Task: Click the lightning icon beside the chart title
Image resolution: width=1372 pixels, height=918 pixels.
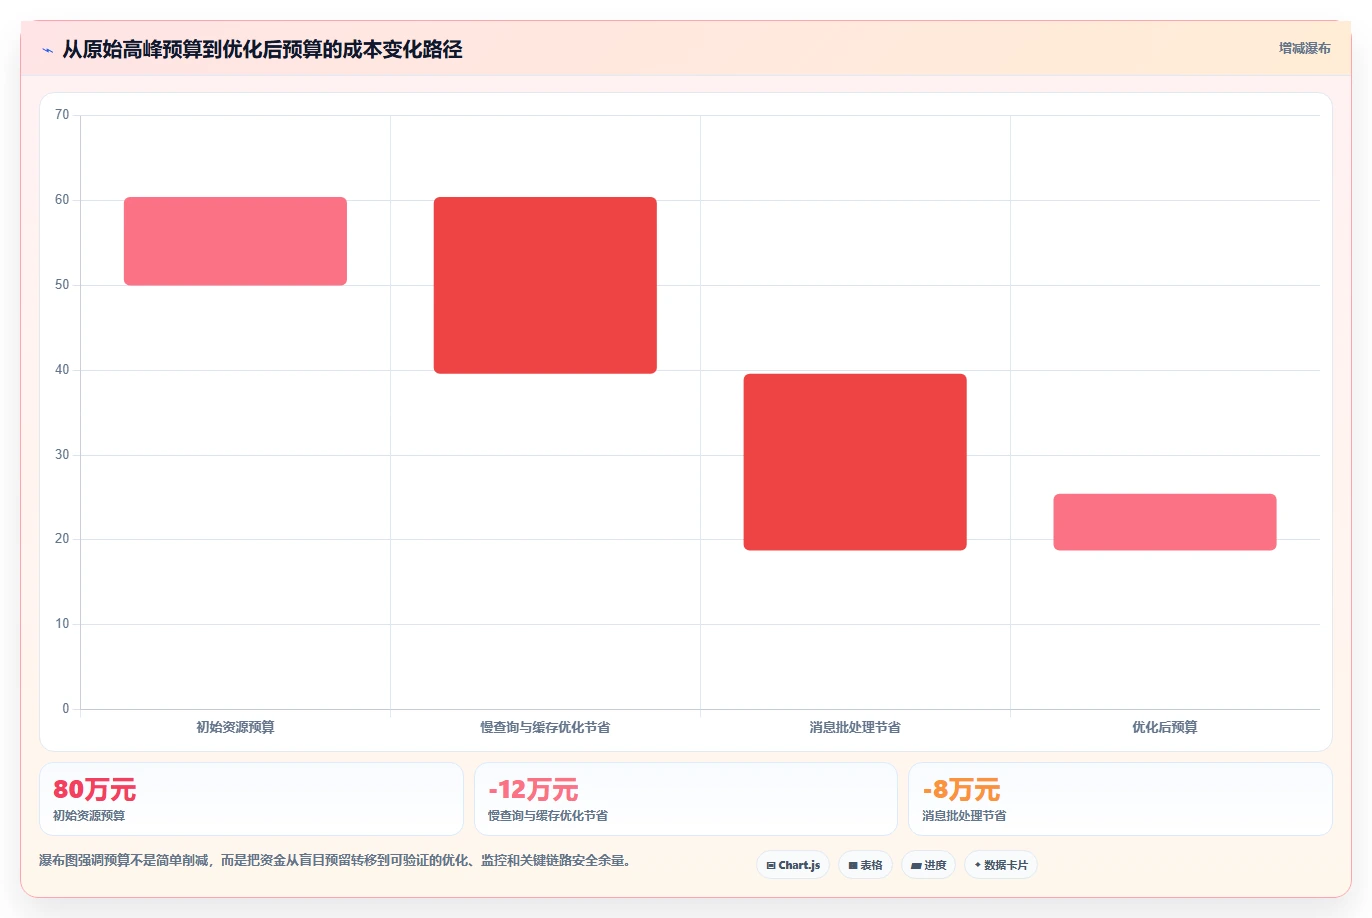Action: click(47, 50)
